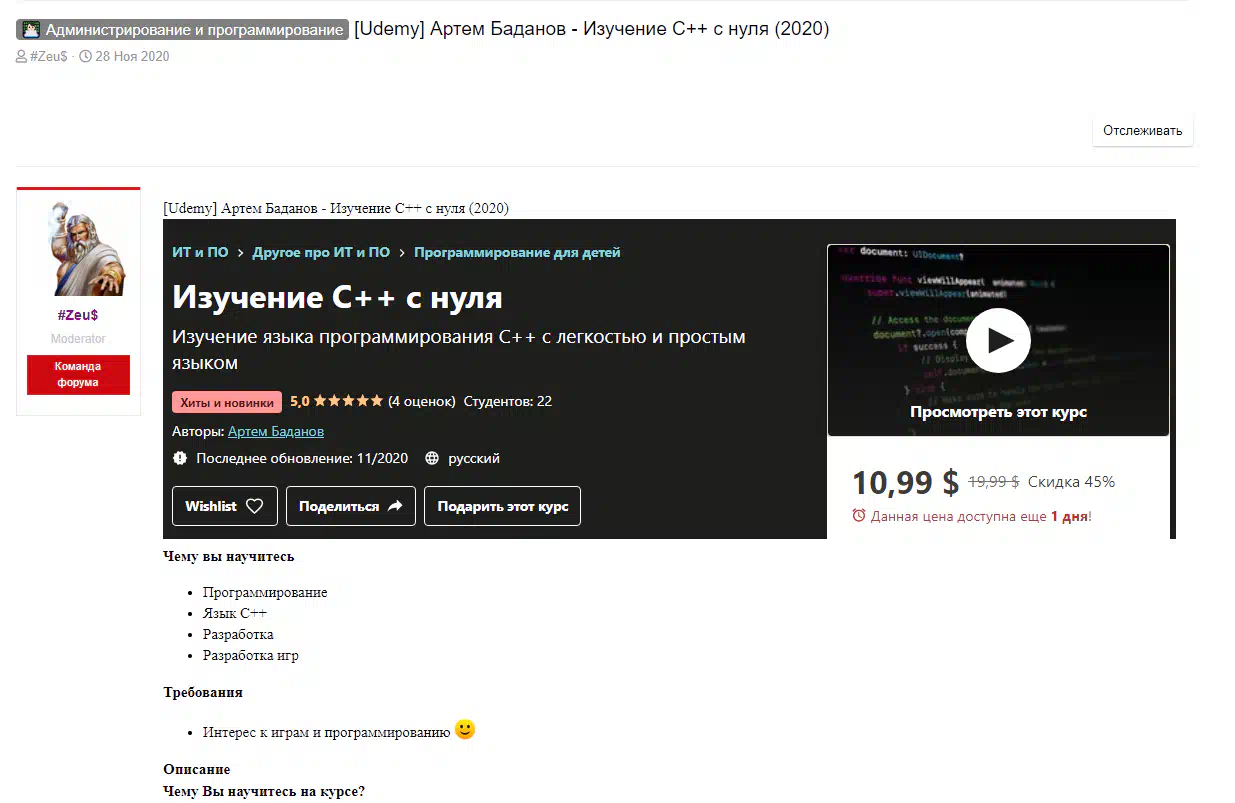
Task: Click the globe language icon
Action: click(432, 459)
